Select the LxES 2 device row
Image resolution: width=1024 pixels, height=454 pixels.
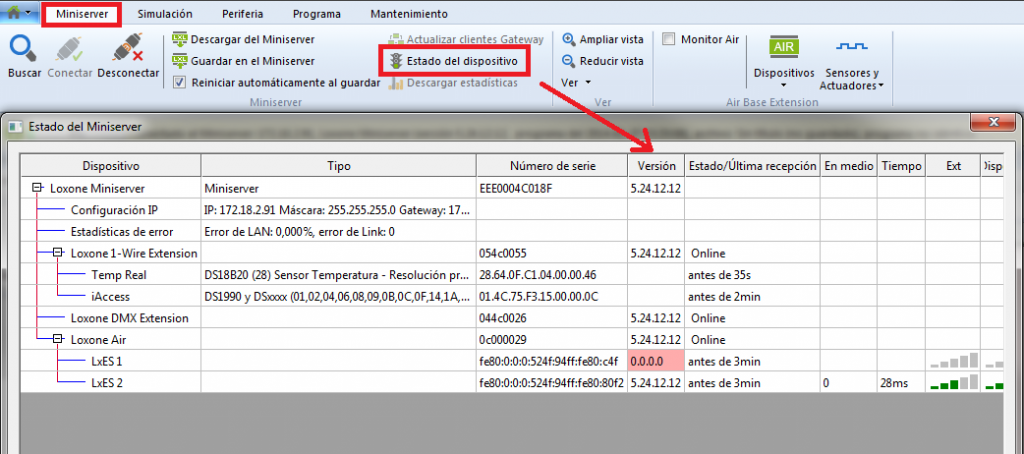click(106, 382)
